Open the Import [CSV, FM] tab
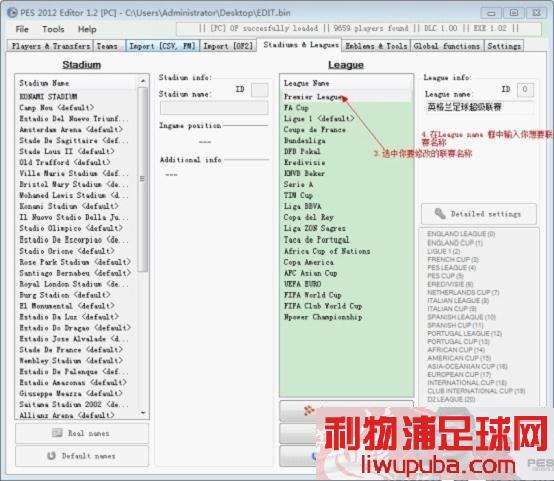 pos(163,46)
